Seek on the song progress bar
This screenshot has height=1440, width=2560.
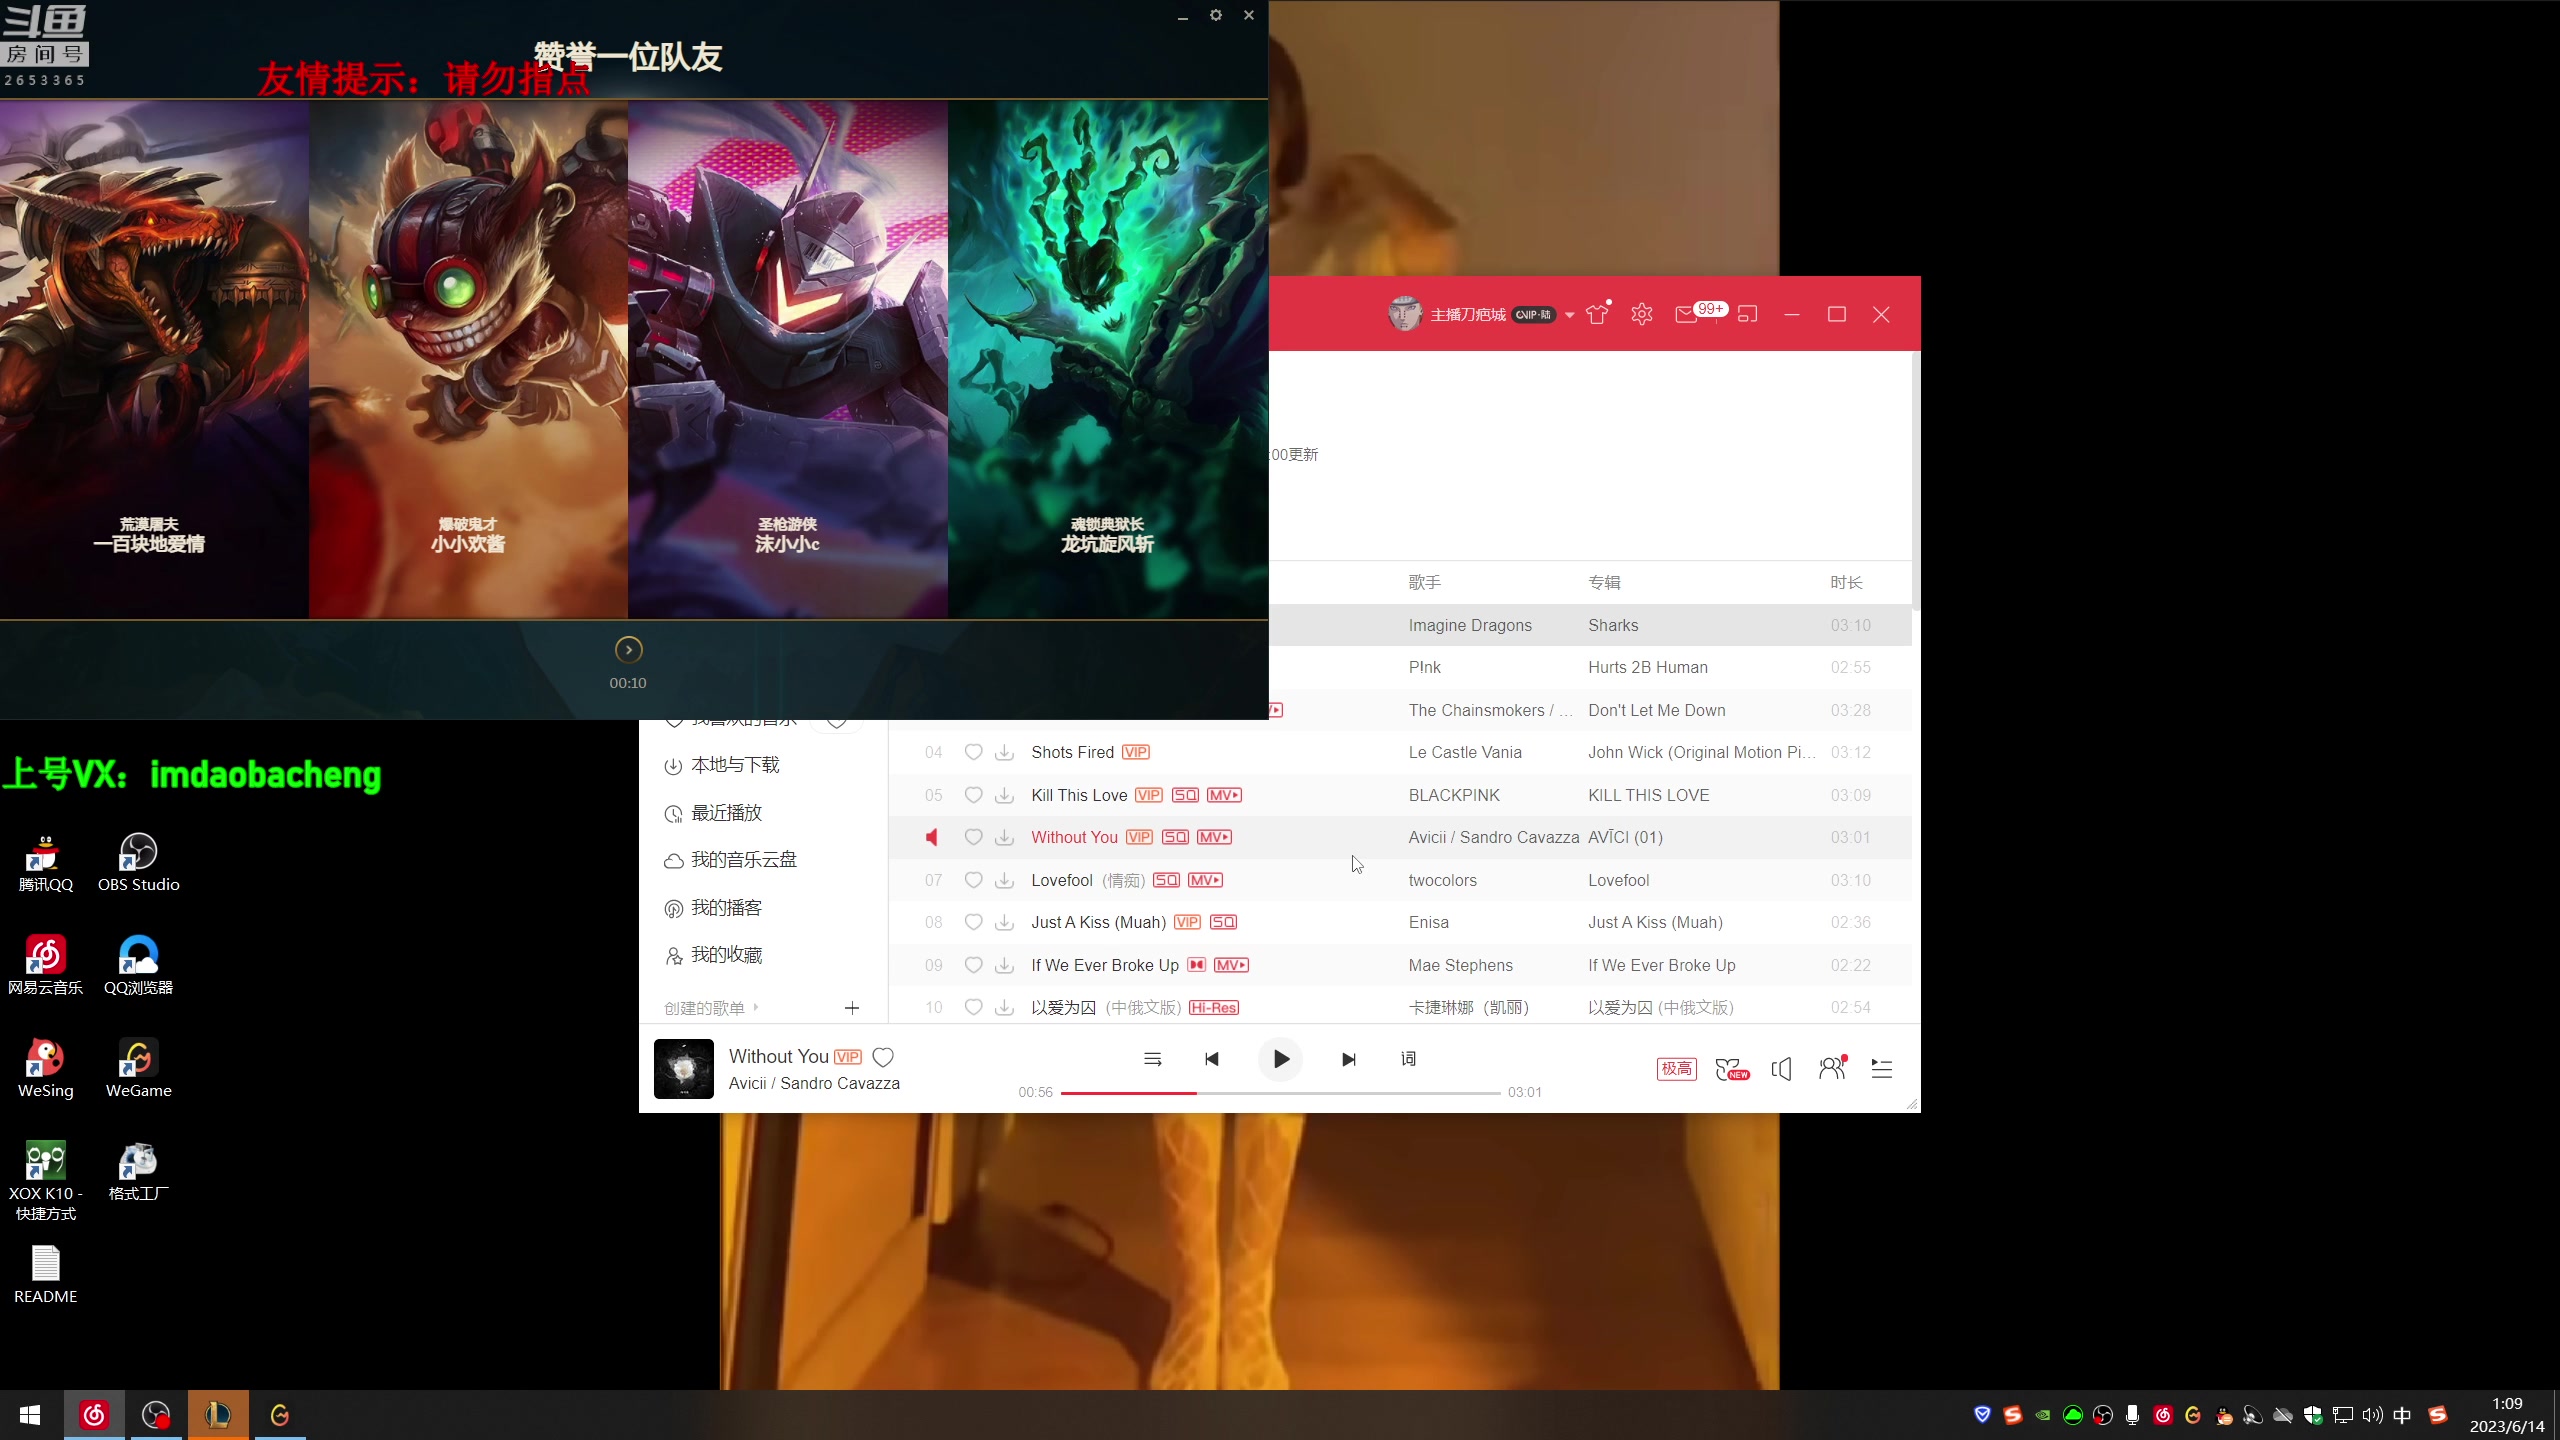click(x=1280, y=1093)
